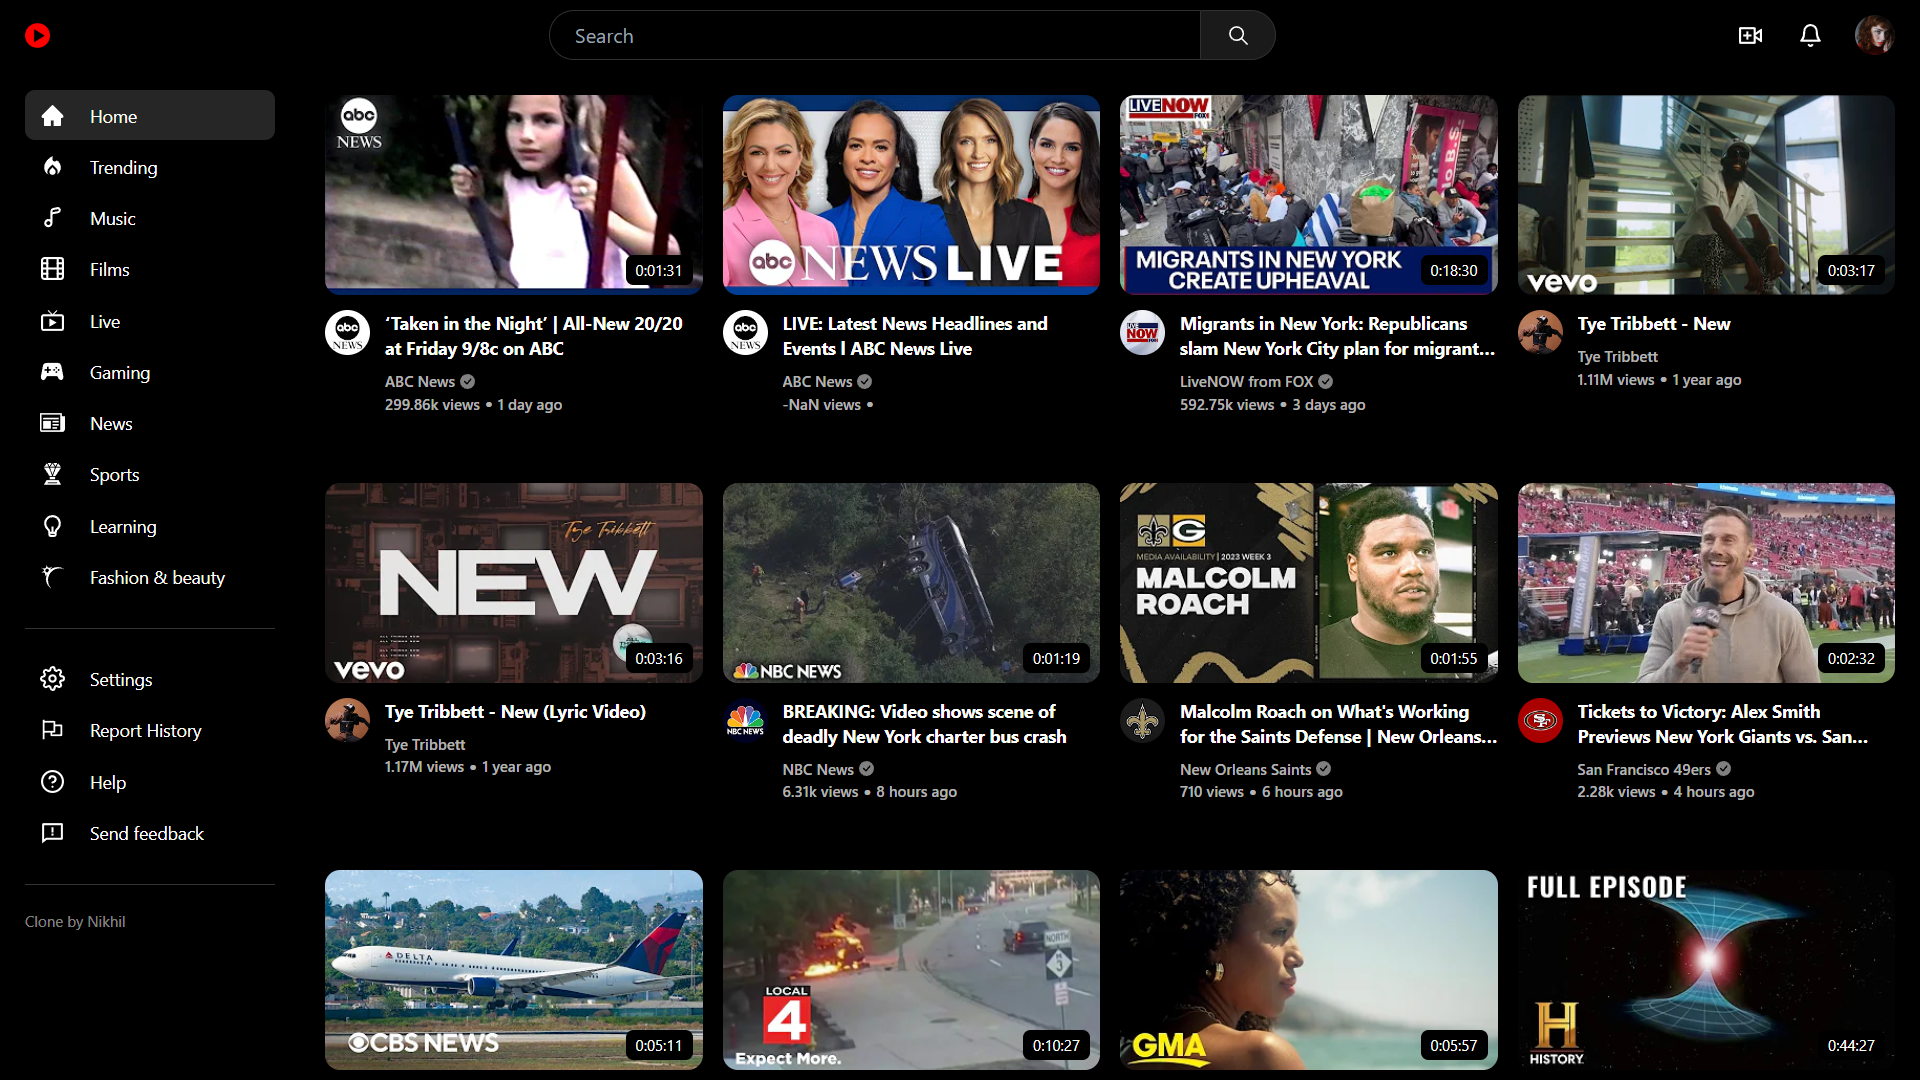The image size is (1920, 1080).
Task: Click into the Search field
Action: coord(875,36)
